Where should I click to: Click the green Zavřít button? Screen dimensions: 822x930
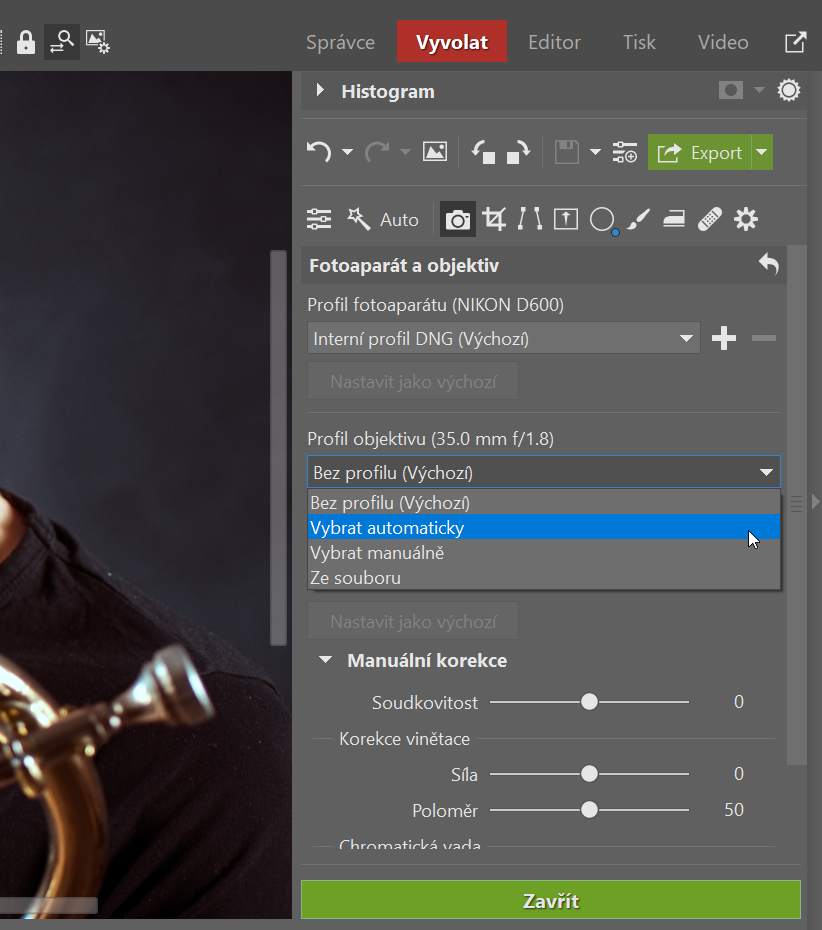click(x=551, y=900)
